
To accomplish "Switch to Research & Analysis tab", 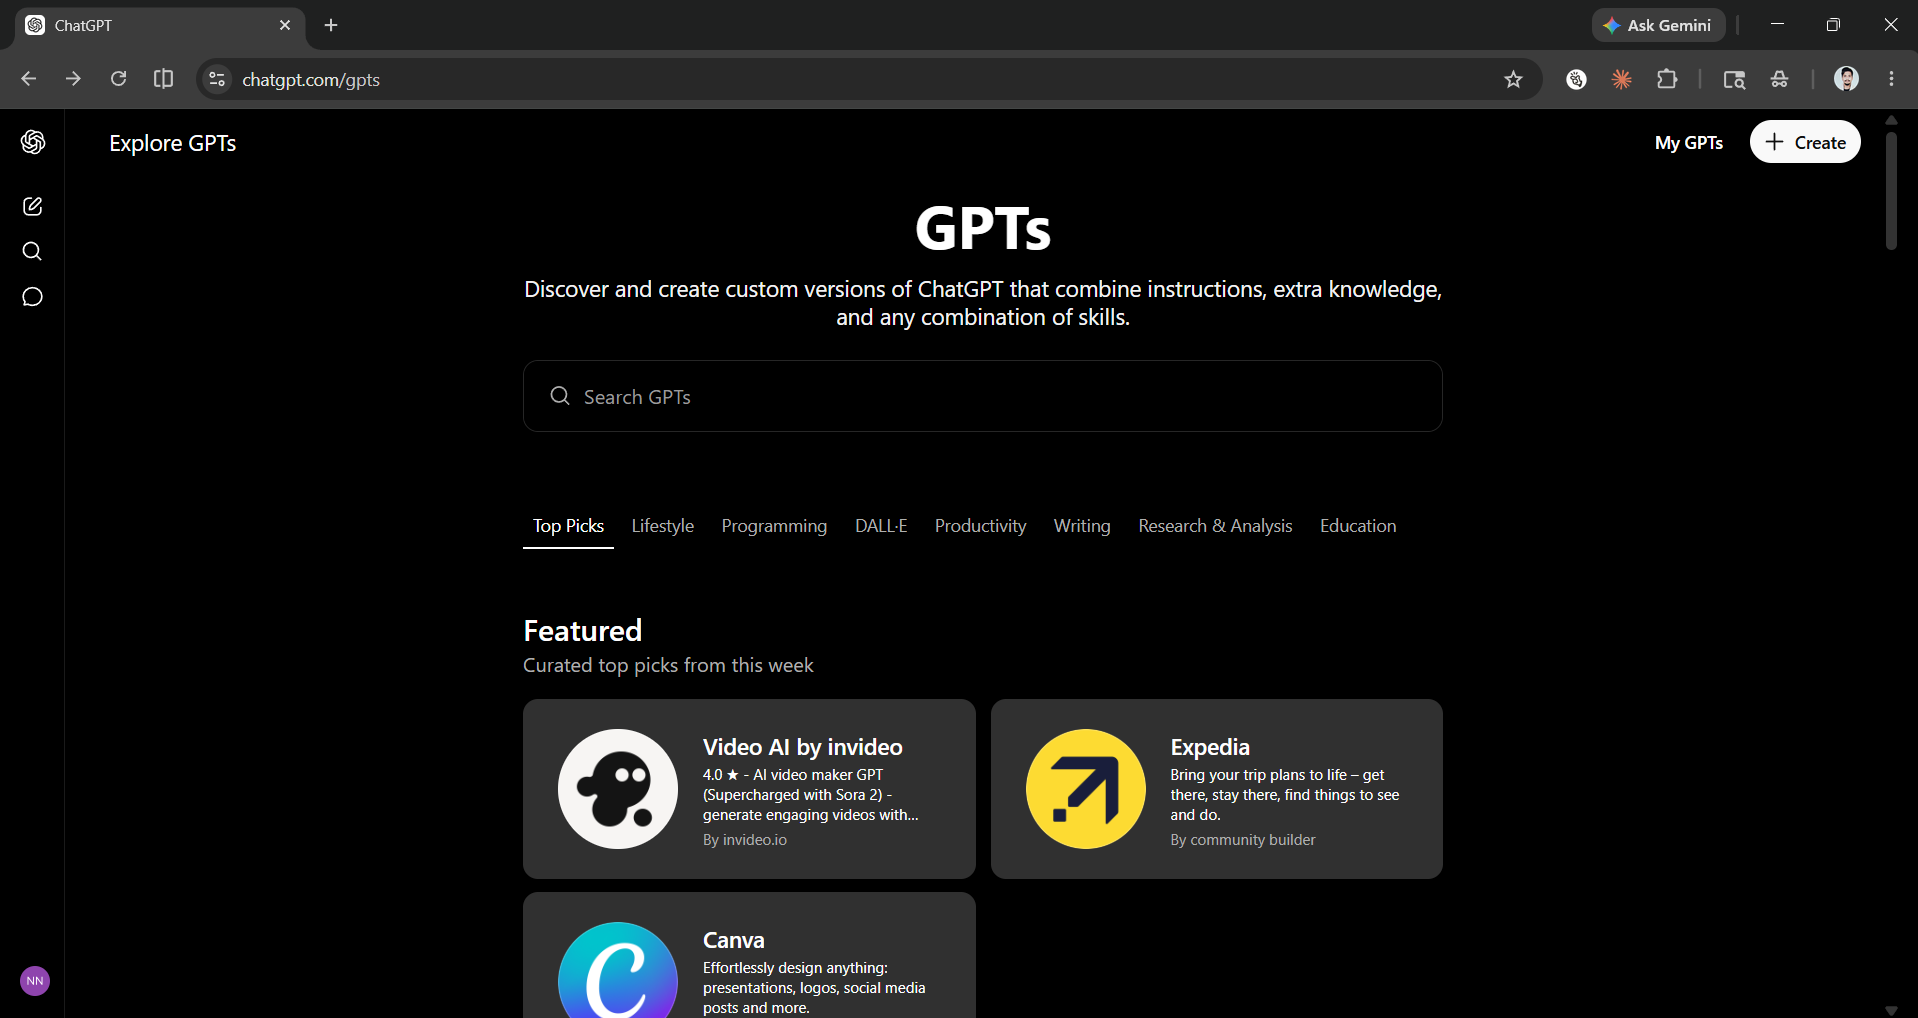I will click(1215, 526).
